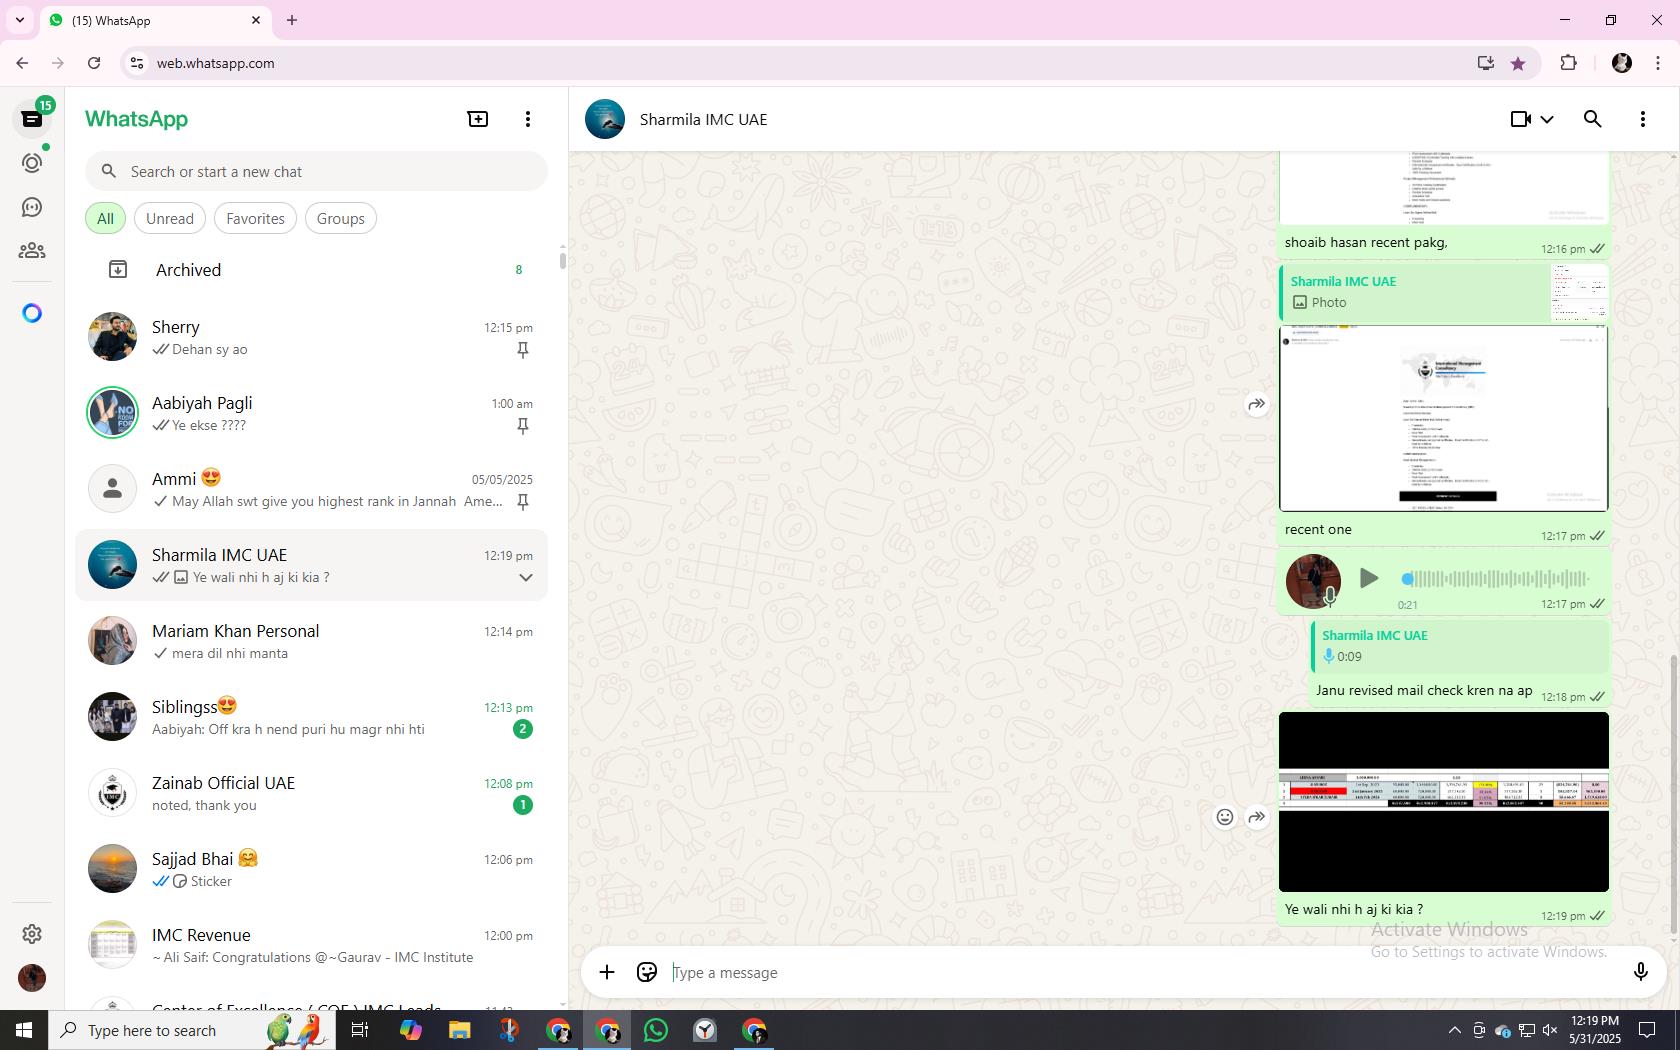The width and height of the screenshot is (1680, 1050).
Task: Open the Archived chats row
Action: [x=312, y=270]
